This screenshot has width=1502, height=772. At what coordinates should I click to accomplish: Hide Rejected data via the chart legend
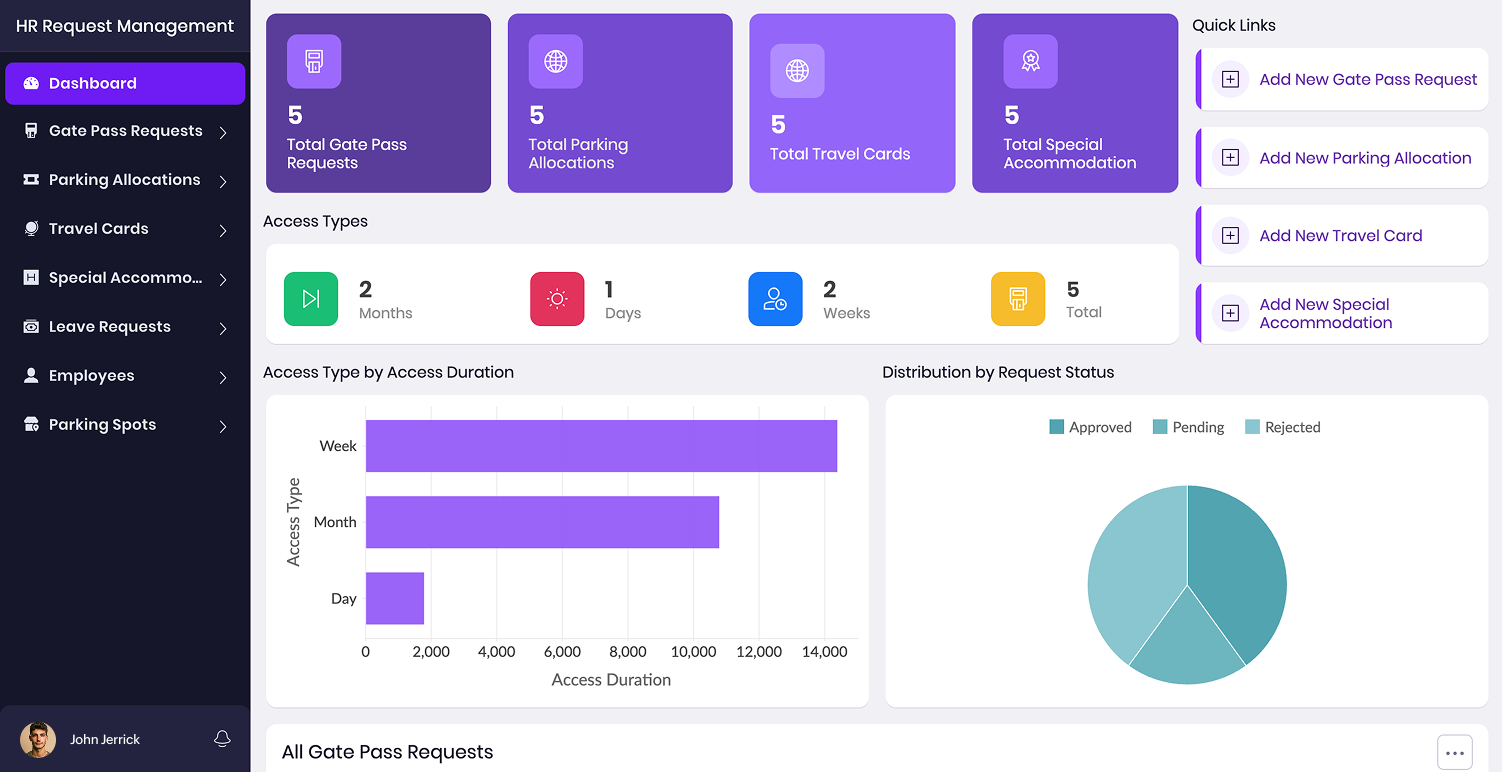1282,427
